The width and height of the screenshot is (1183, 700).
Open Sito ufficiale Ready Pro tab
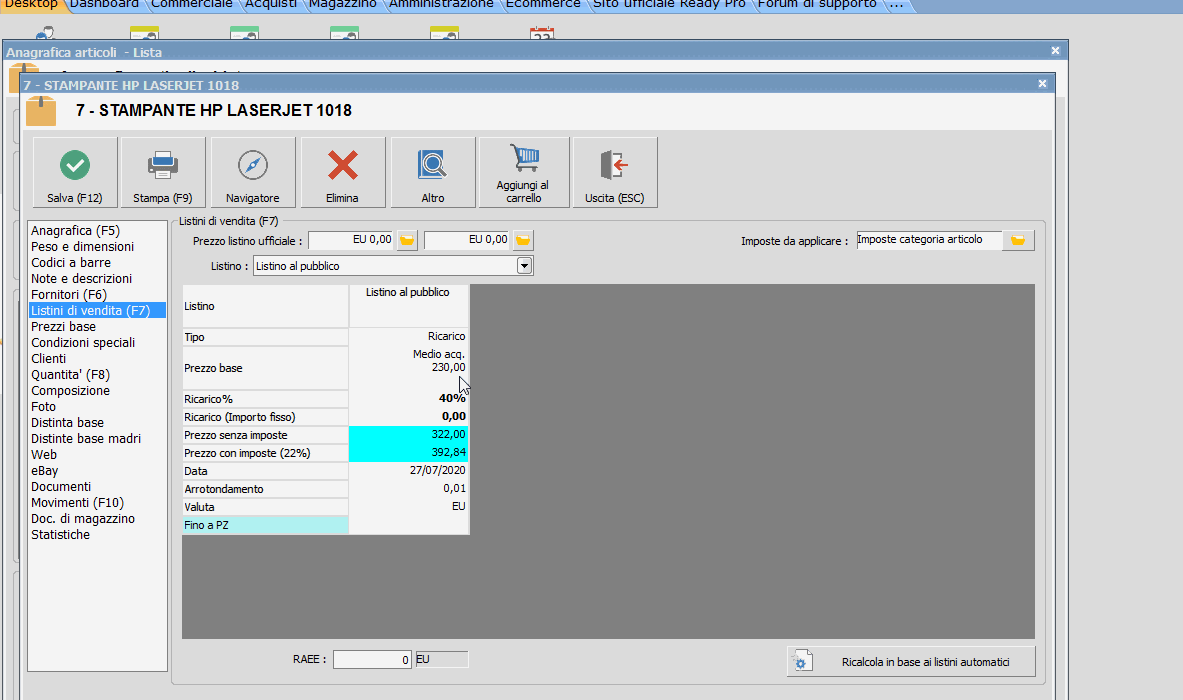pyautogui.click(x=669, y=5)
